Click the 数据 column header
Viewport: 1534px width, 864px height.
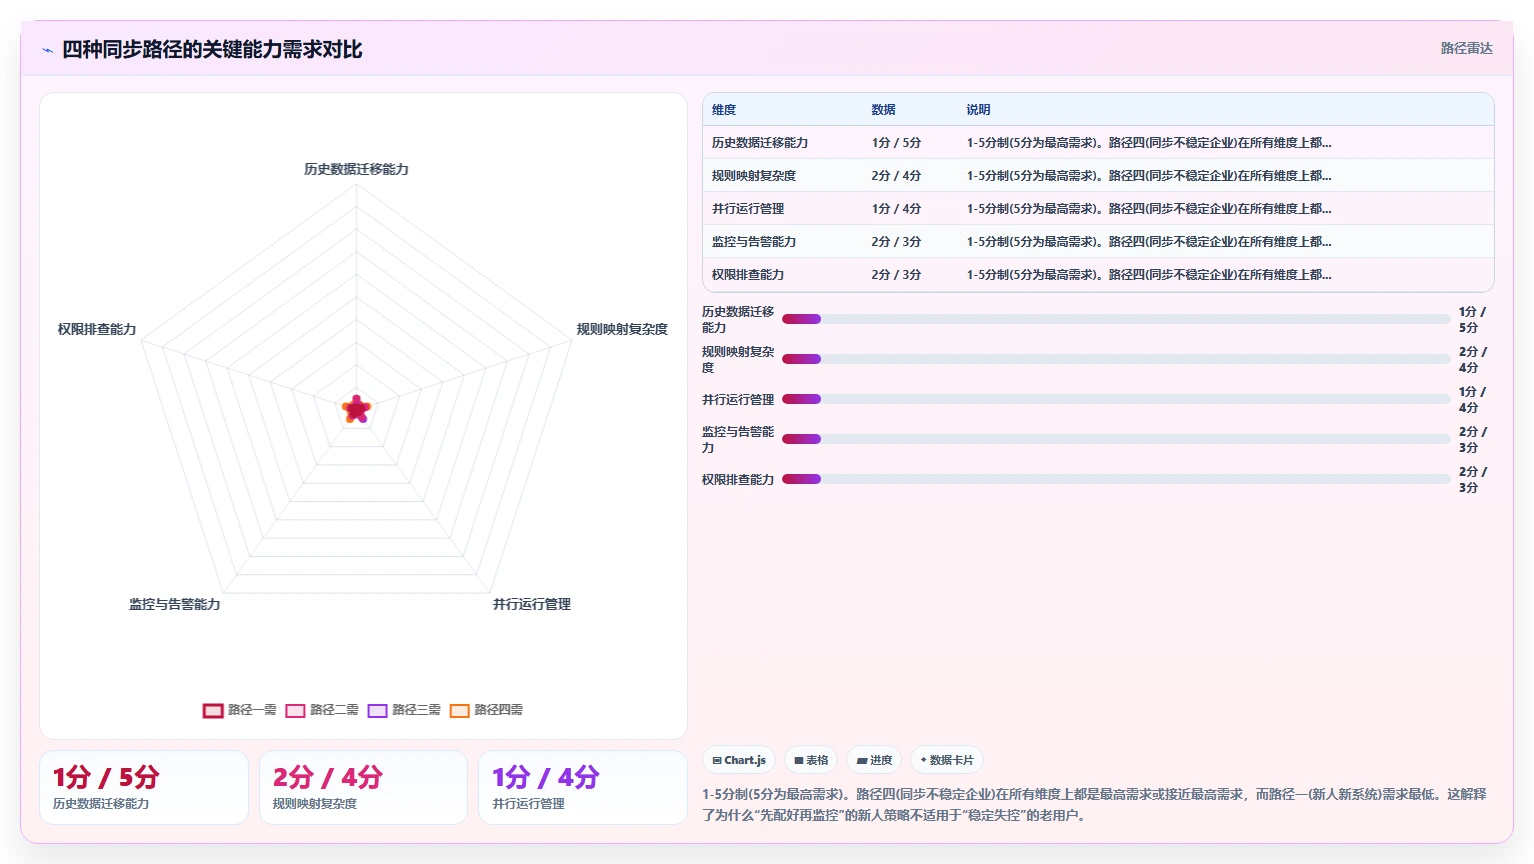883,110
